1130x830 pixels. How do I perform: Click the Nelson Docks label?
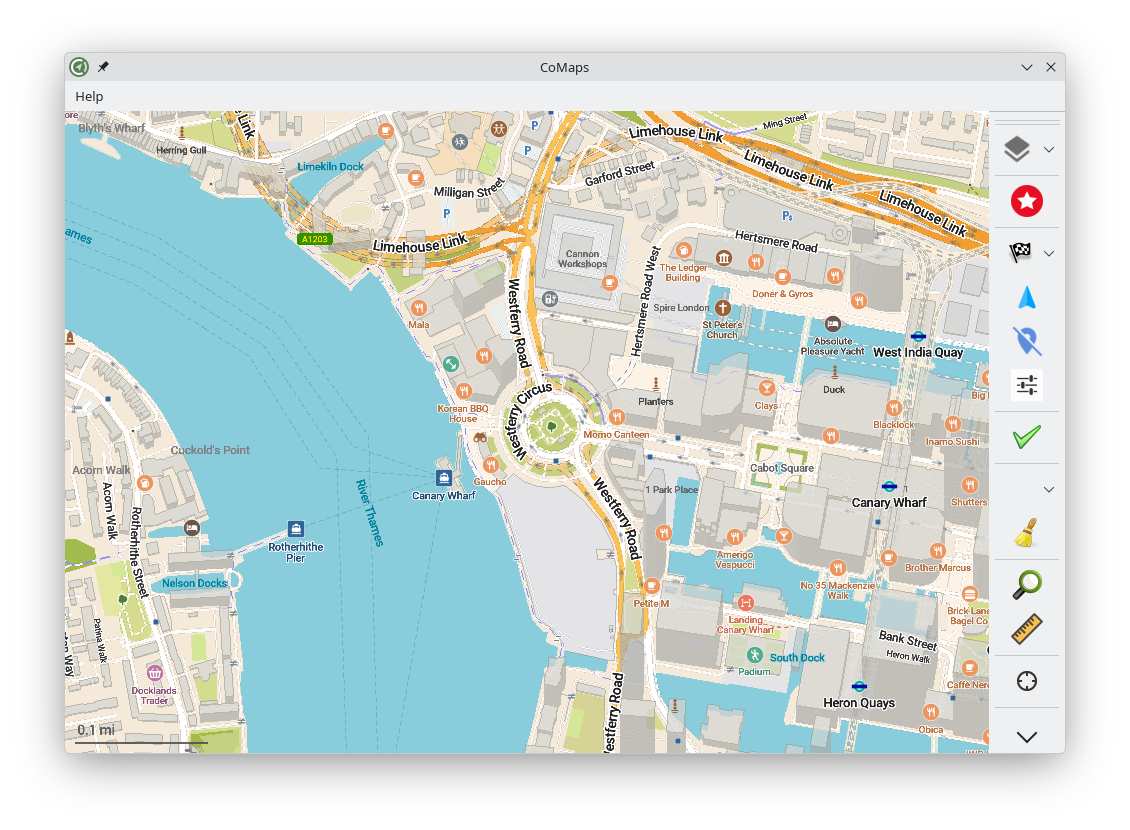pos(195,583)
